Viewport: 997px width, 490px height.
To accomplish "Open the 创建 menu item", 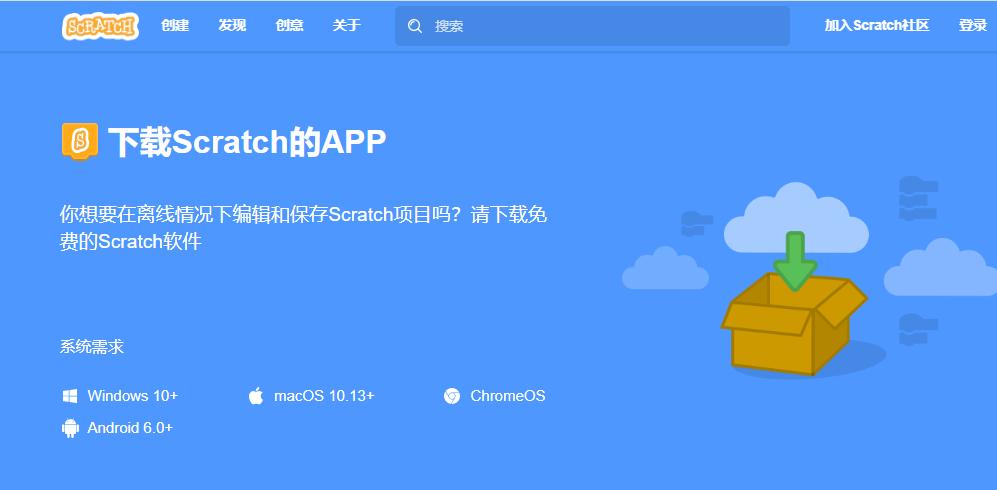I will pyautogui.click(x=175, y=26).
